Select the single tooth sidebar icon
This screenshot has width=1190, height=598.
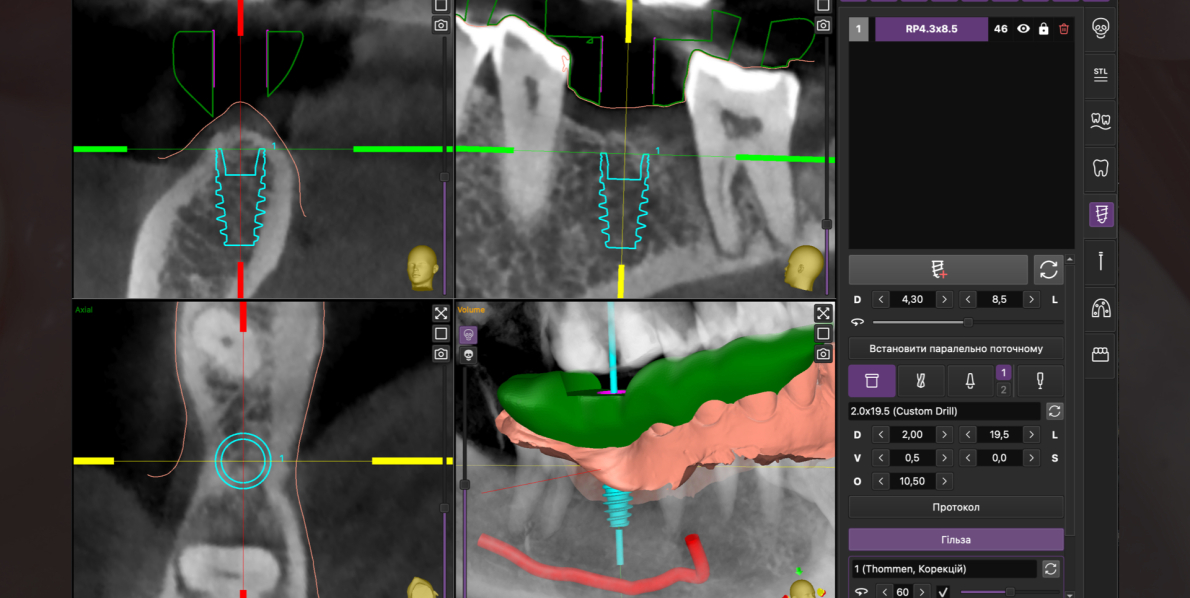click(x=1101, y=167)
